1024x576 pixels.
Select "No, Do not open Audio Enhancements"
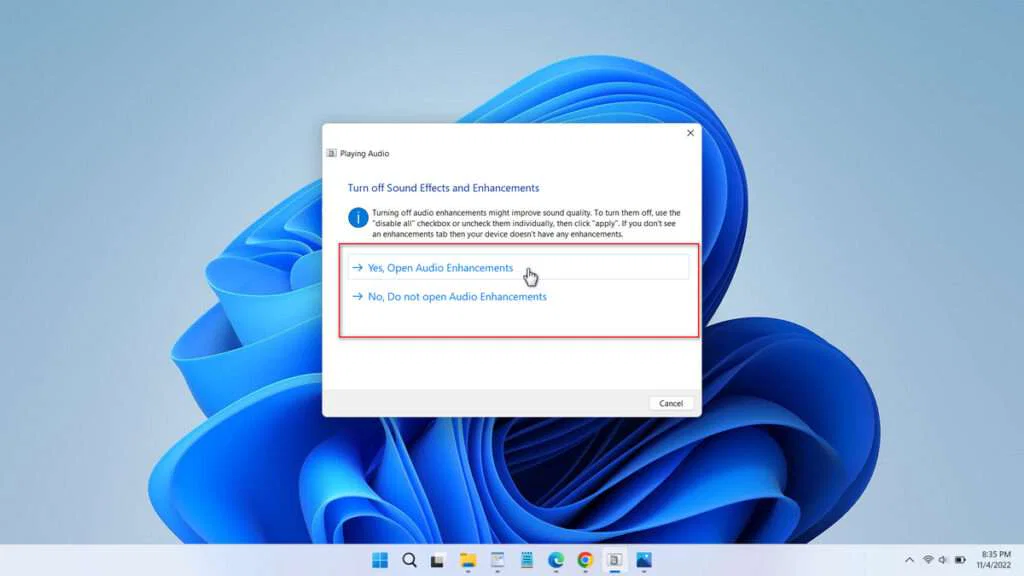(451, 297)
